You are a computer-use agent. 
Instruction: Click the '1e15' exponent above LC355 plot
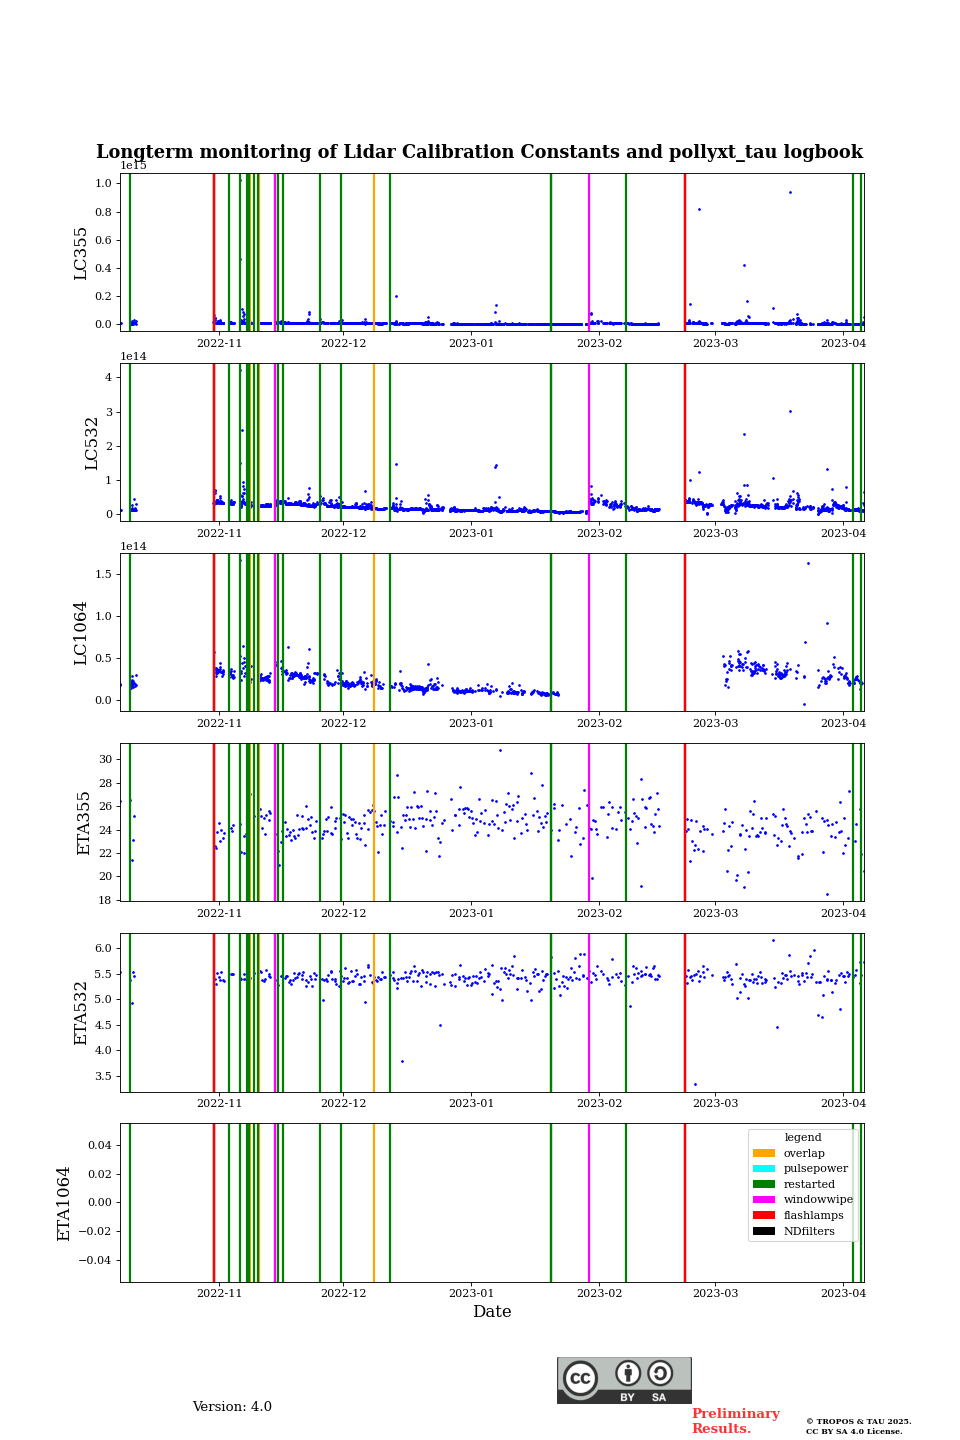(134, 166)
